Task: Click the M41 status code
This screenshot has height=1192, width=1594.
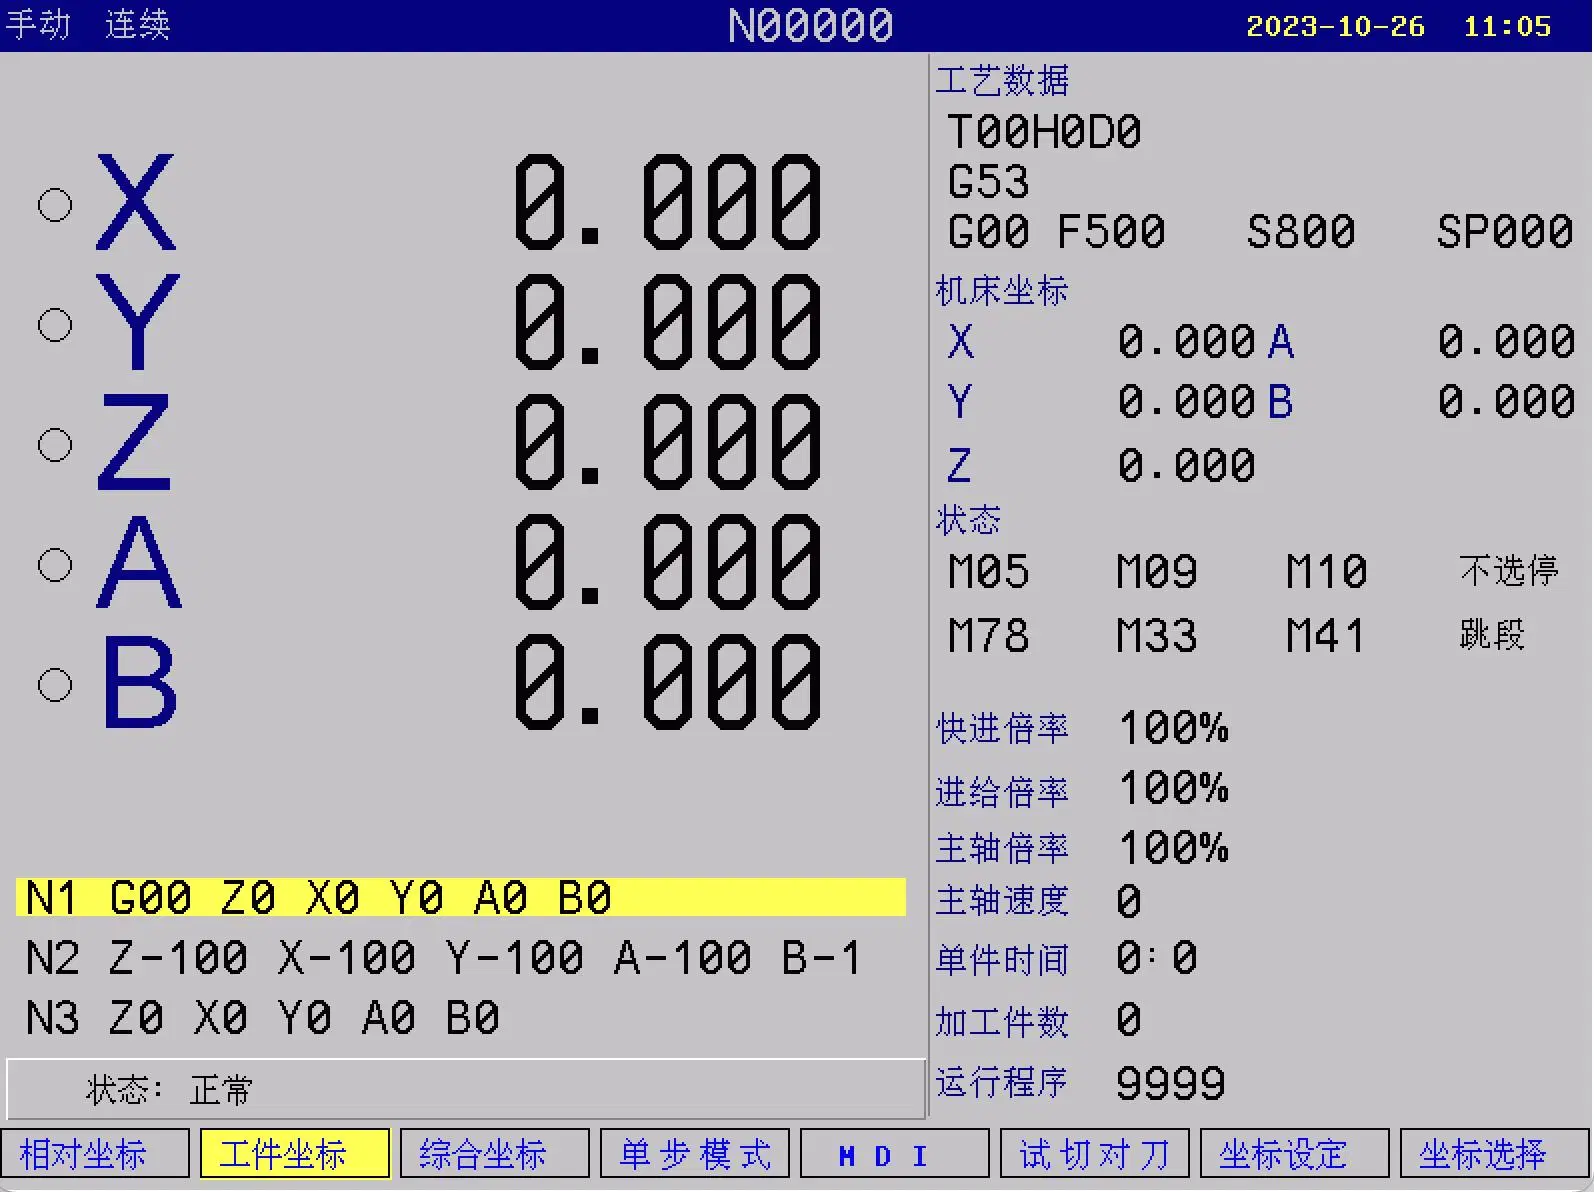Action: pos(1326,636)
